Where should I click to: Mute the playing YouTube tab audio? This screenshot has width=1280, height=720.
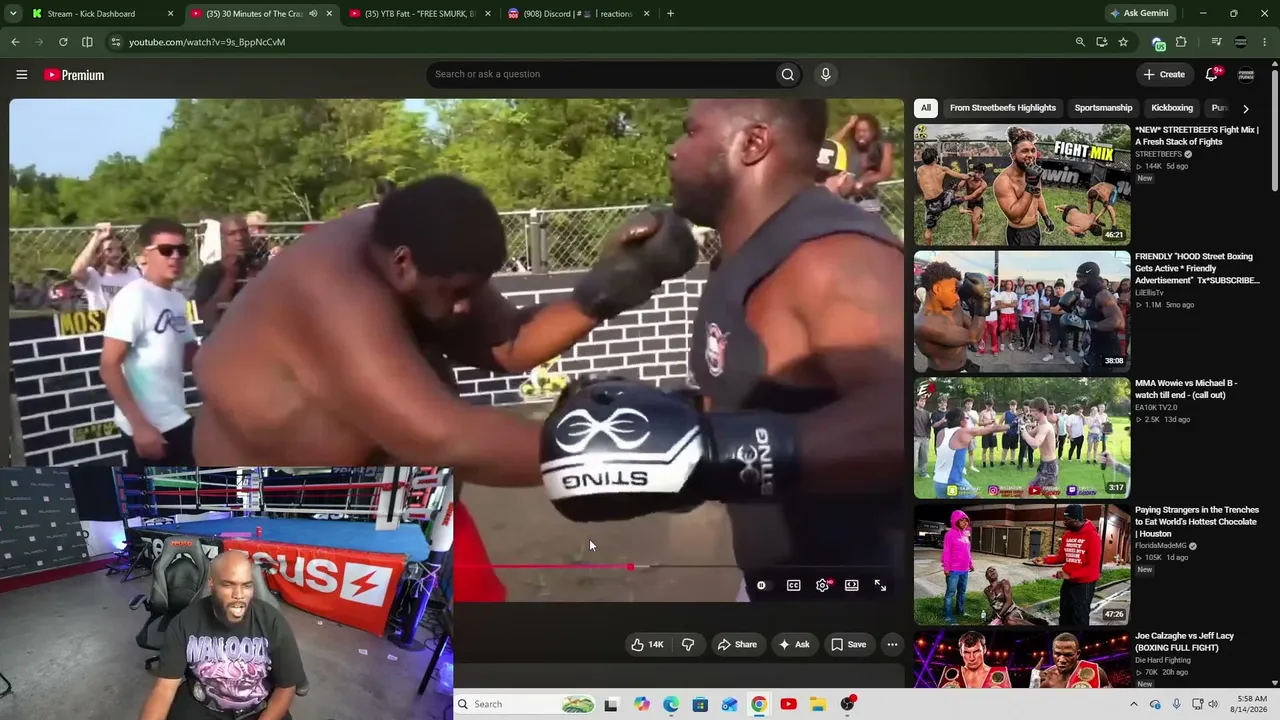[x=313, y=14]
